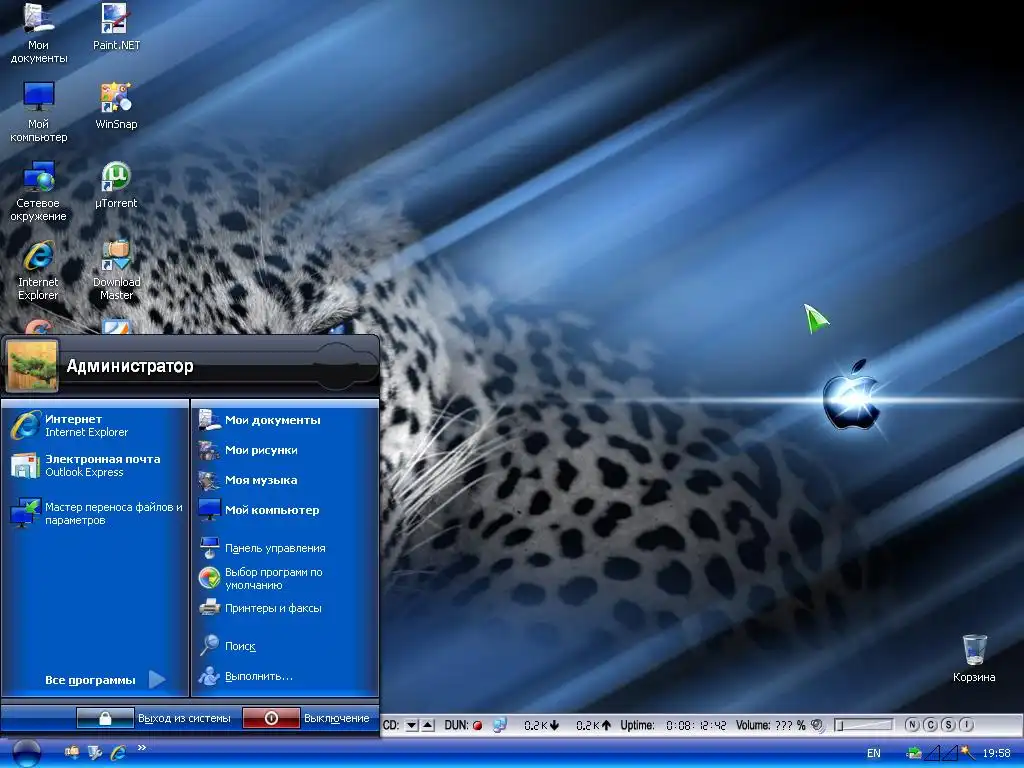
Task: Open Выбор программ по умолчанию
Action: [x=286, y=578]
